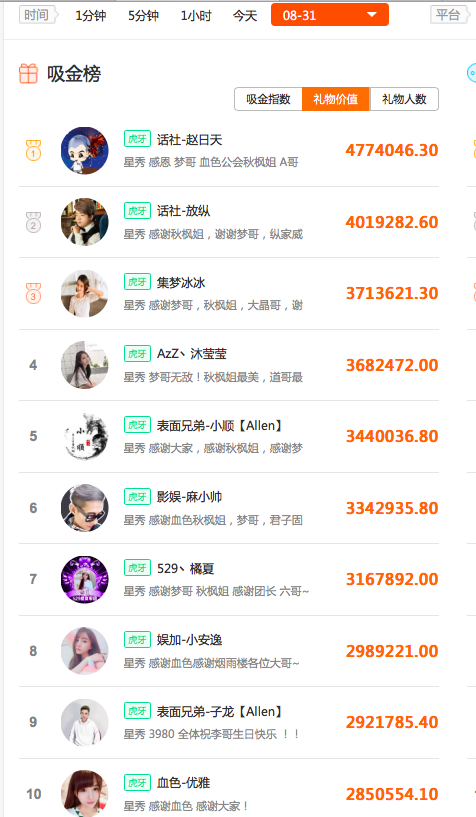This screenshot has width=476, height=817.
Task: Switch ranking to 礼物人数
Action: click(x=404, y=99)
